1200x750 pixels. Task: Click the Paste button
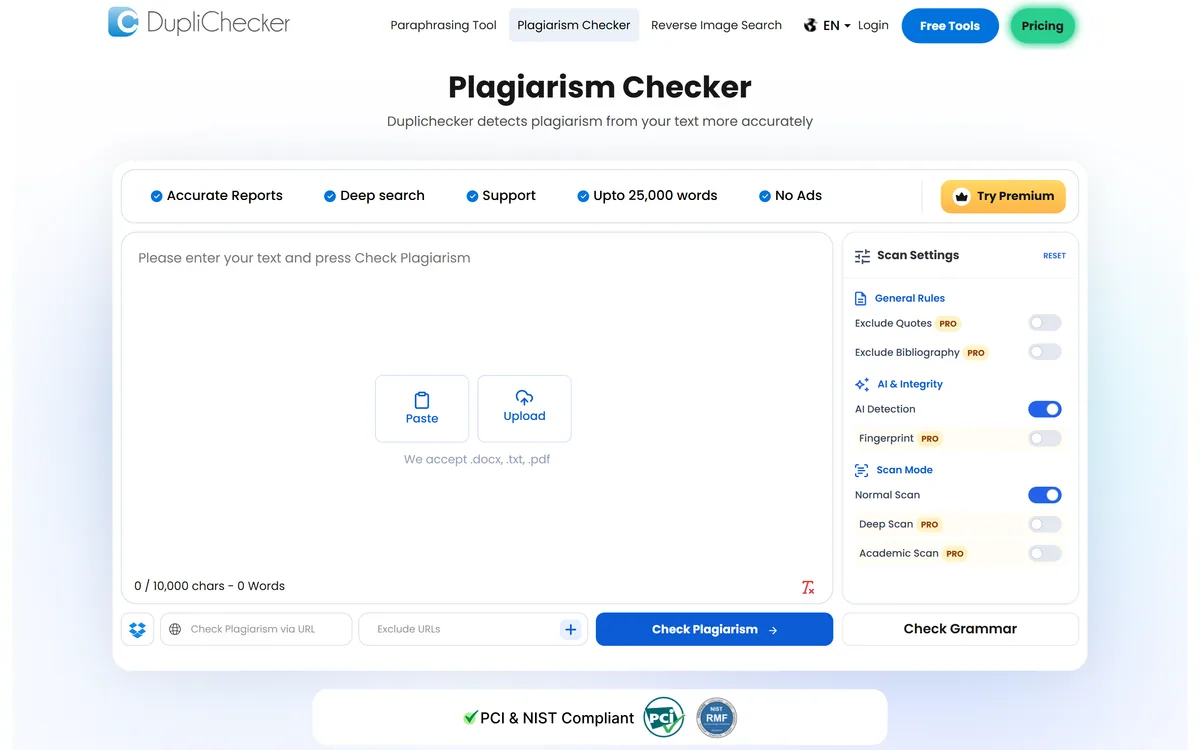pos(422,408)
